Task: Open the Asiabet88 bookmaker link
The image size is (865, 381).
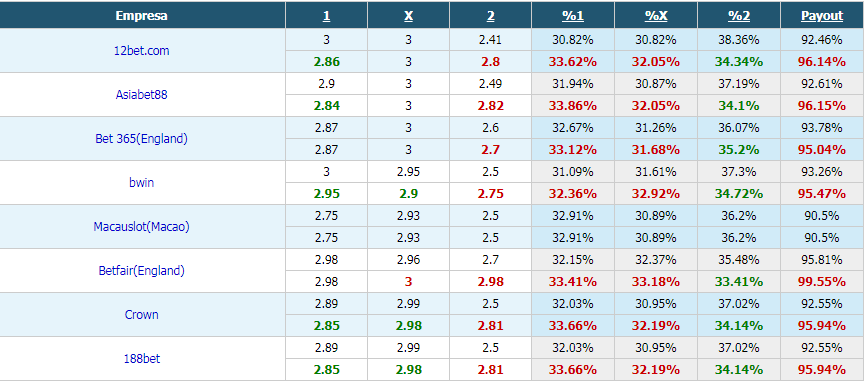Action: pyautogui.click(x=142, y=94)
